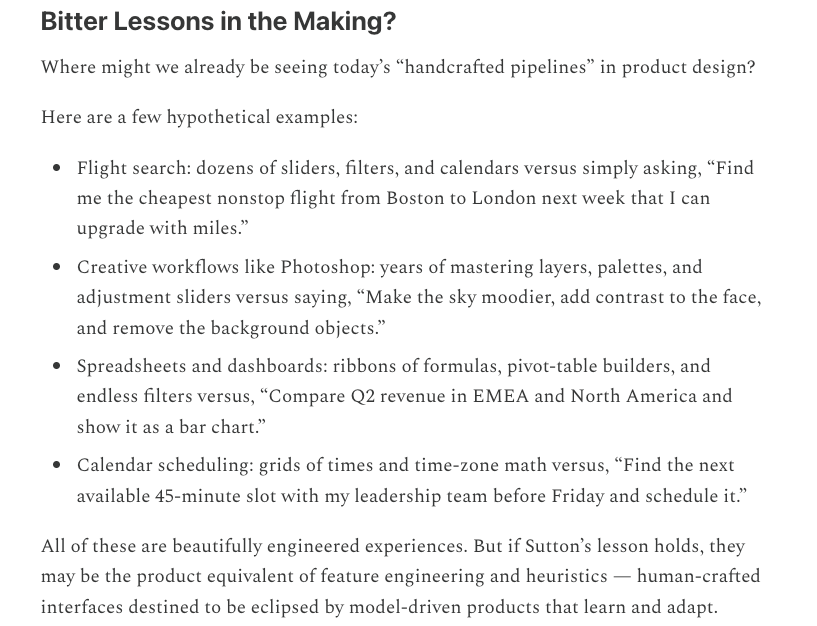Click the word "Photoshop" in the second bullet
The width and height of the screenshot is (817, 626).
pos(325,267)
